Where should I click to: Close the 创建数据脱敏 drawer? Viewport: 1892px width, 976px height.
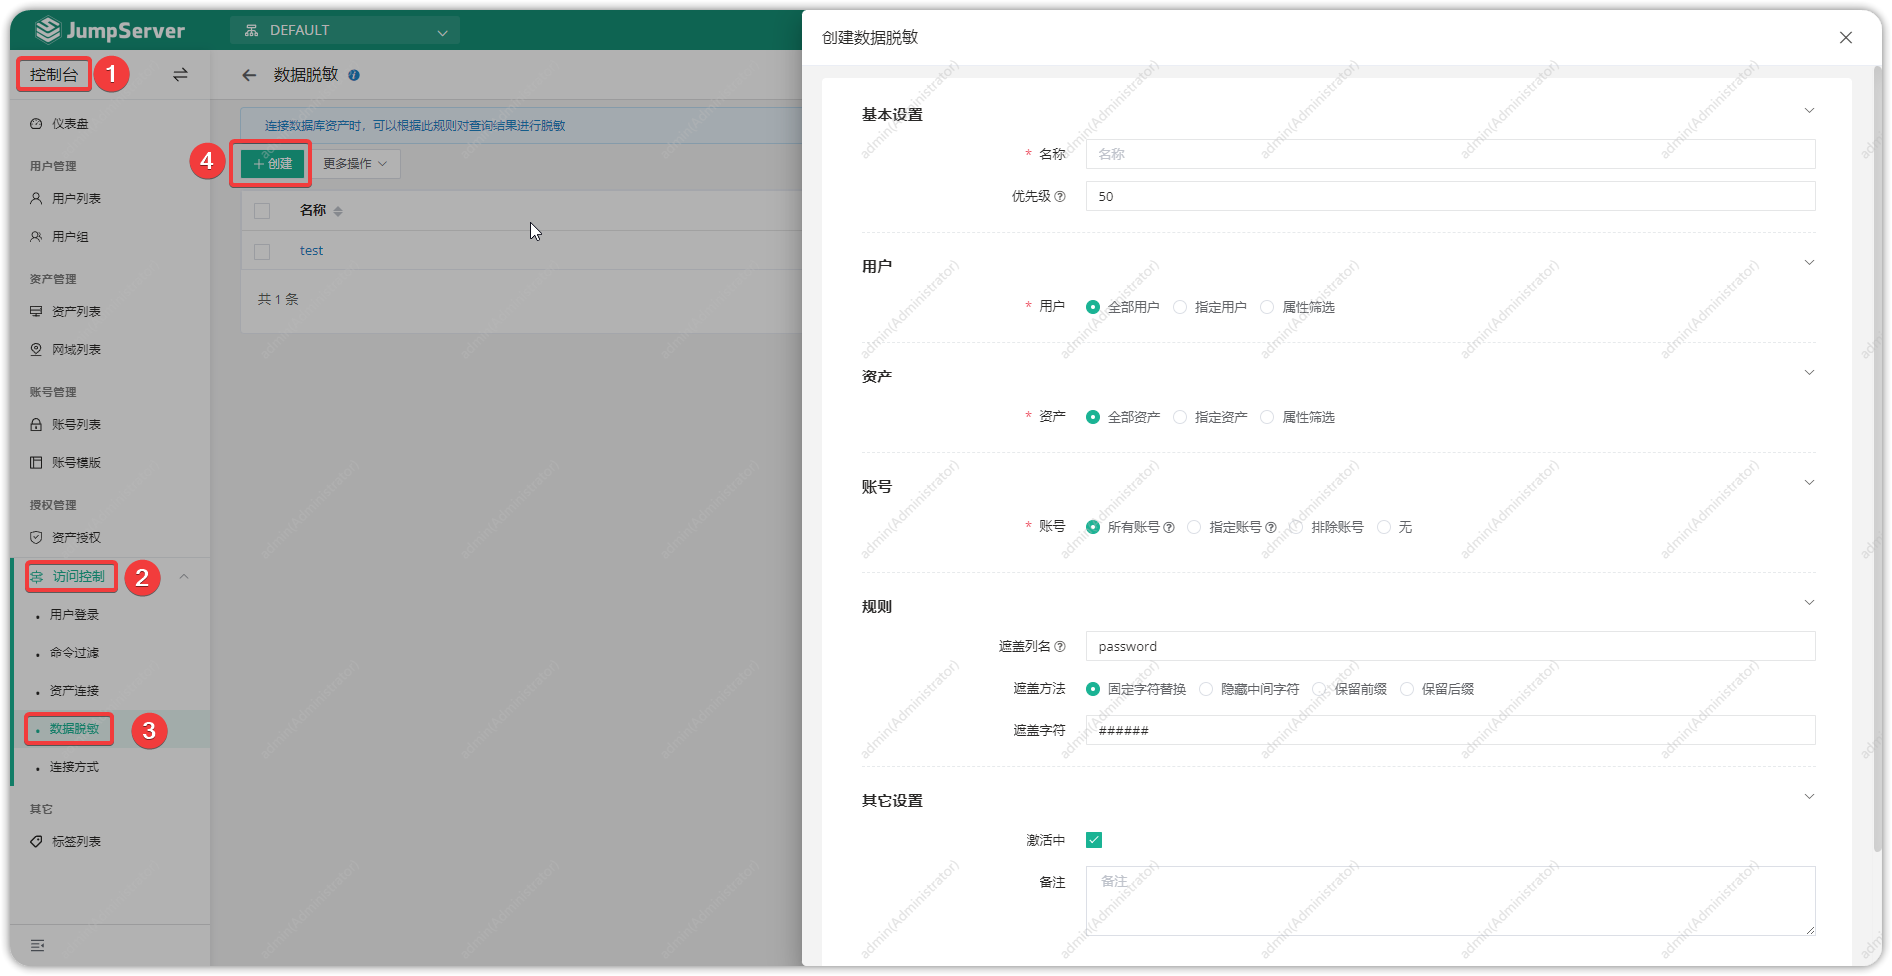click(x=1846, y=37)
